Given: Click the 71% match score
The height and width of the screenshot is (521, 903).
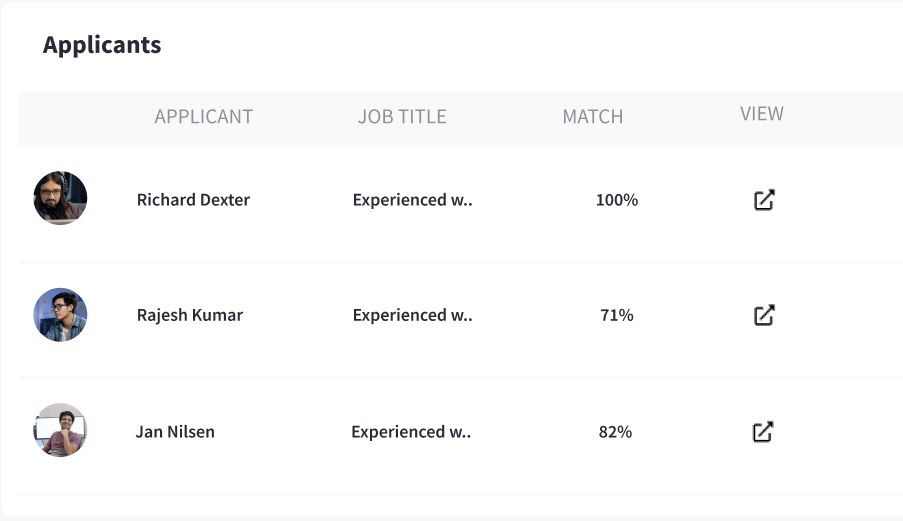Looking at the screenshot, I should point(617,315).
